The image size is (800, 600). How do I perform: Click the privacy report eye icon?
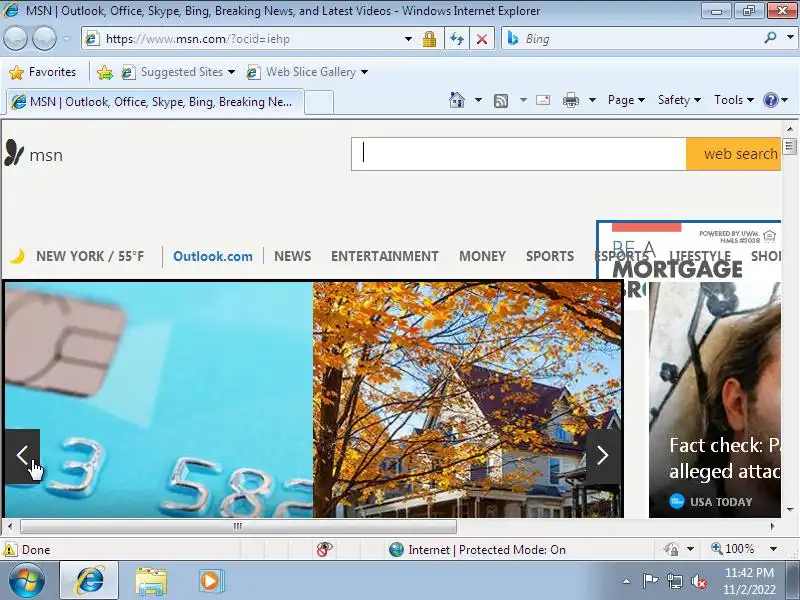pos(324,549)
